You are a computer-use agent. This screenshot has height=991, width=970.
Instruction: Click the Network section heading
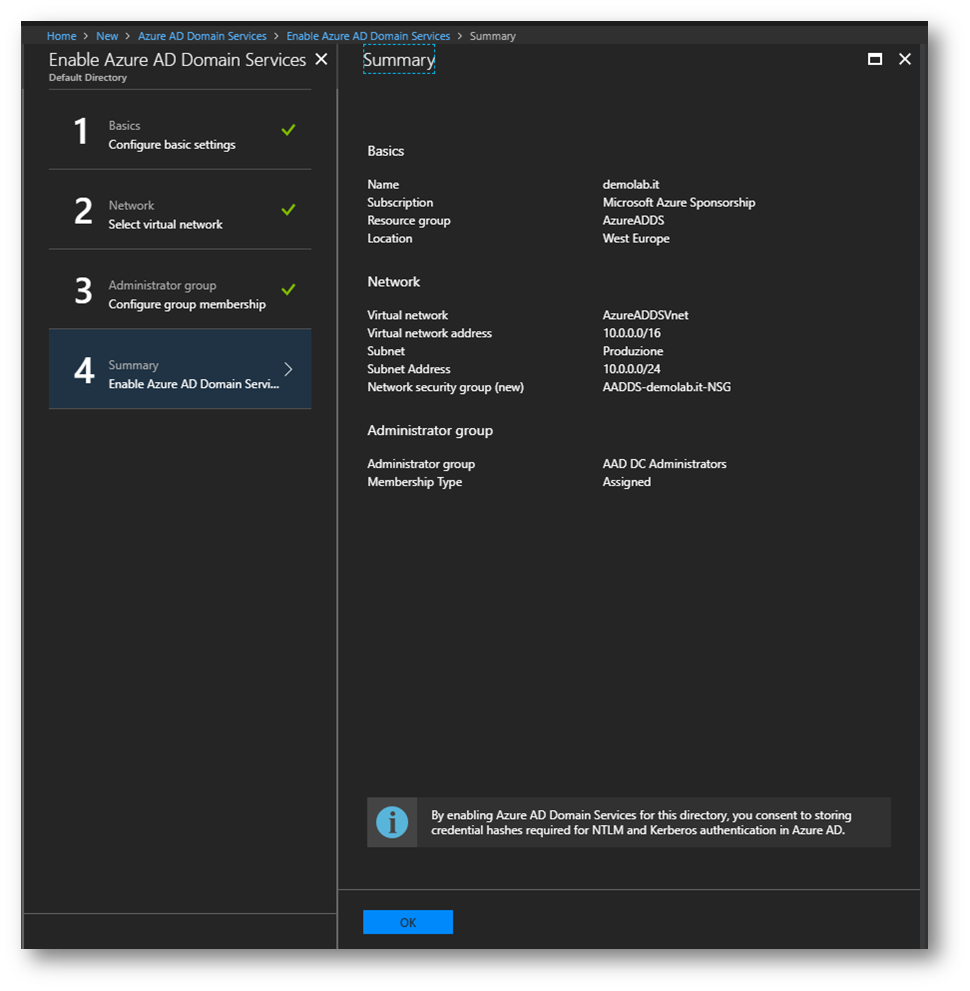(x=394, y=282)
